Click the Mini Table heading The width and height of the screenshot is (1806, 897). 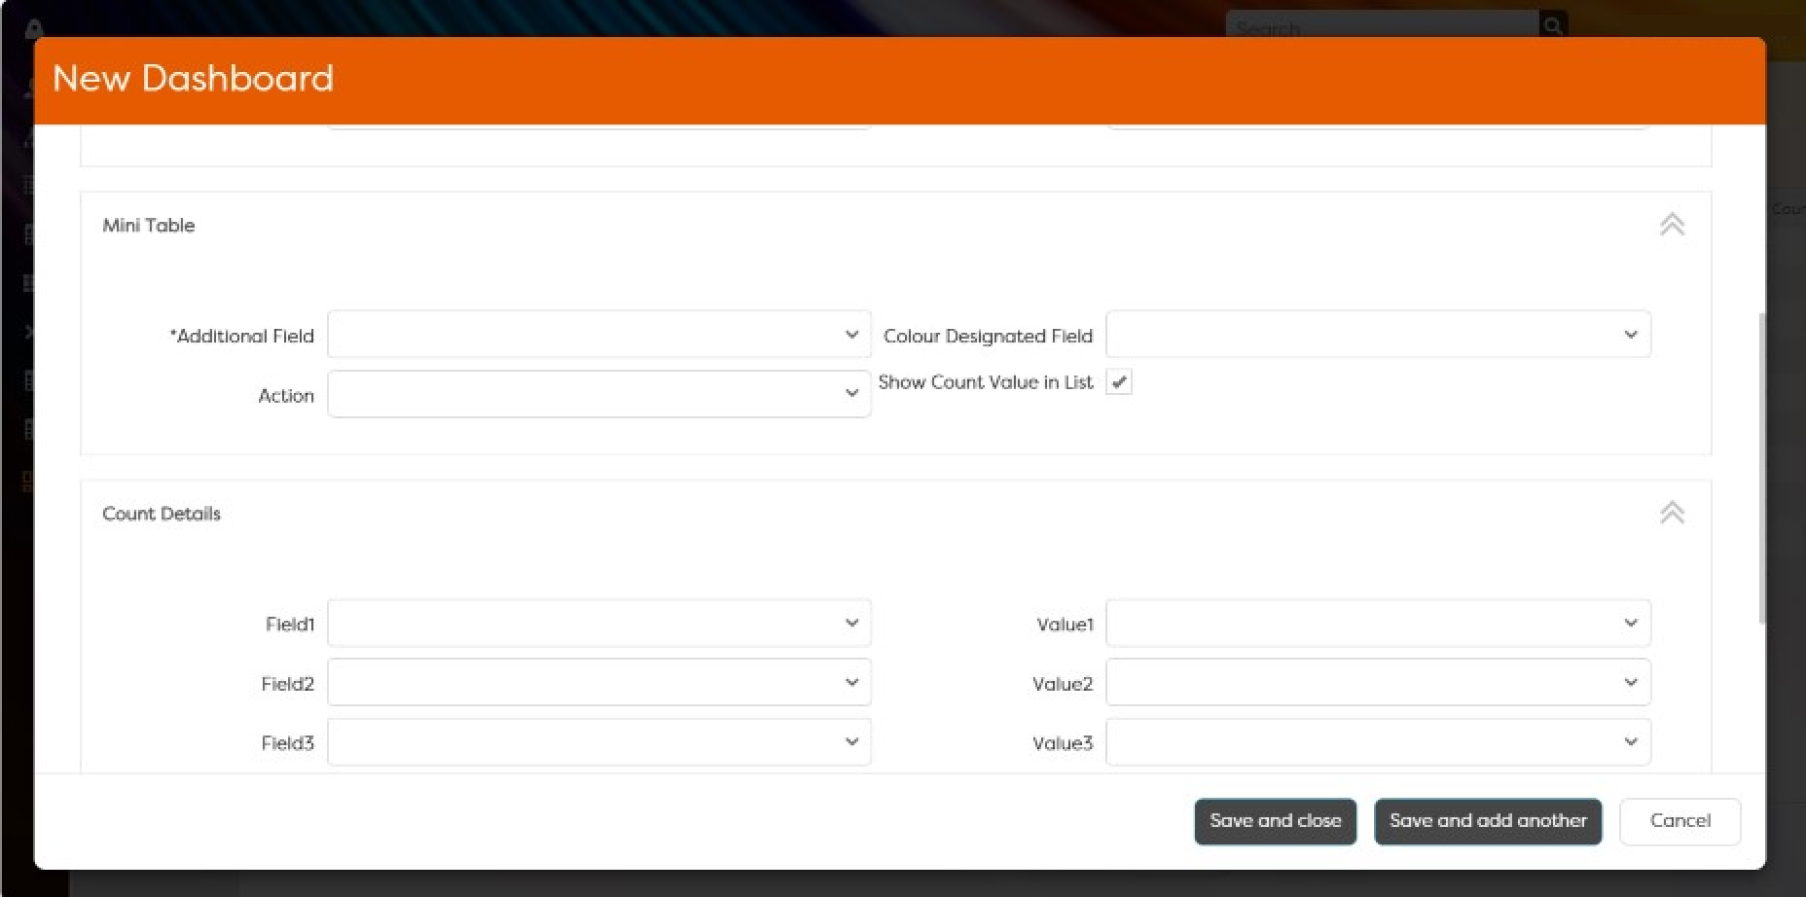(x=149, y=225)
